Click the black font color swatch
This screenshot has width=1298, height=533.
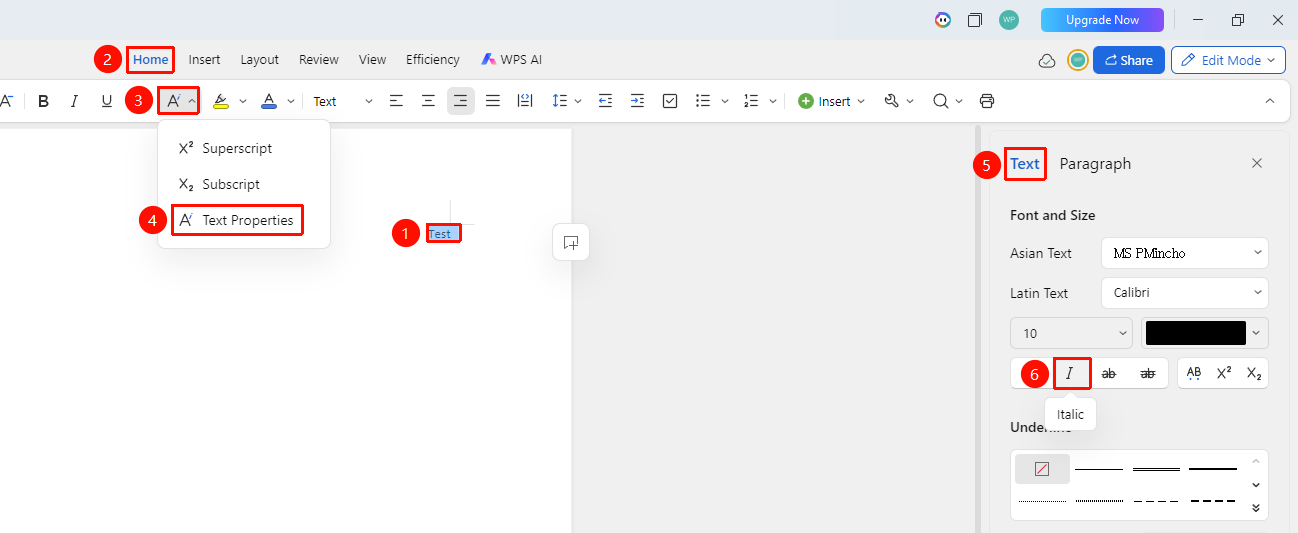(x=1196, y=333)
